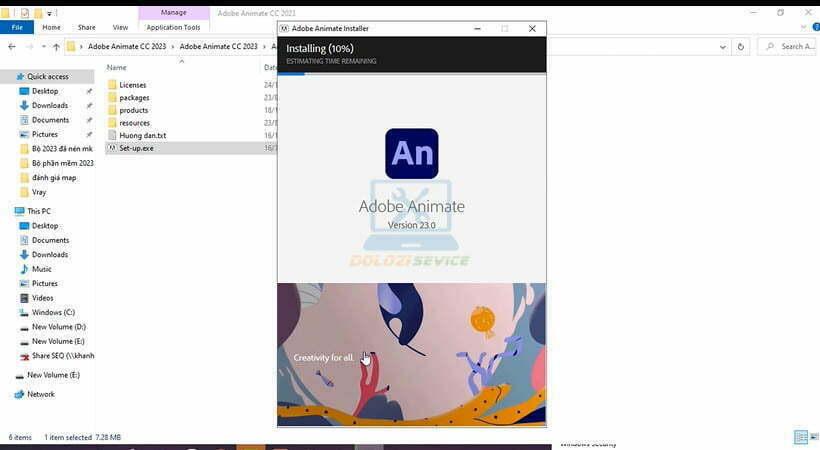Select the Licenses folder
Screen dimensions: 820x450
click(x=132, y=85)
